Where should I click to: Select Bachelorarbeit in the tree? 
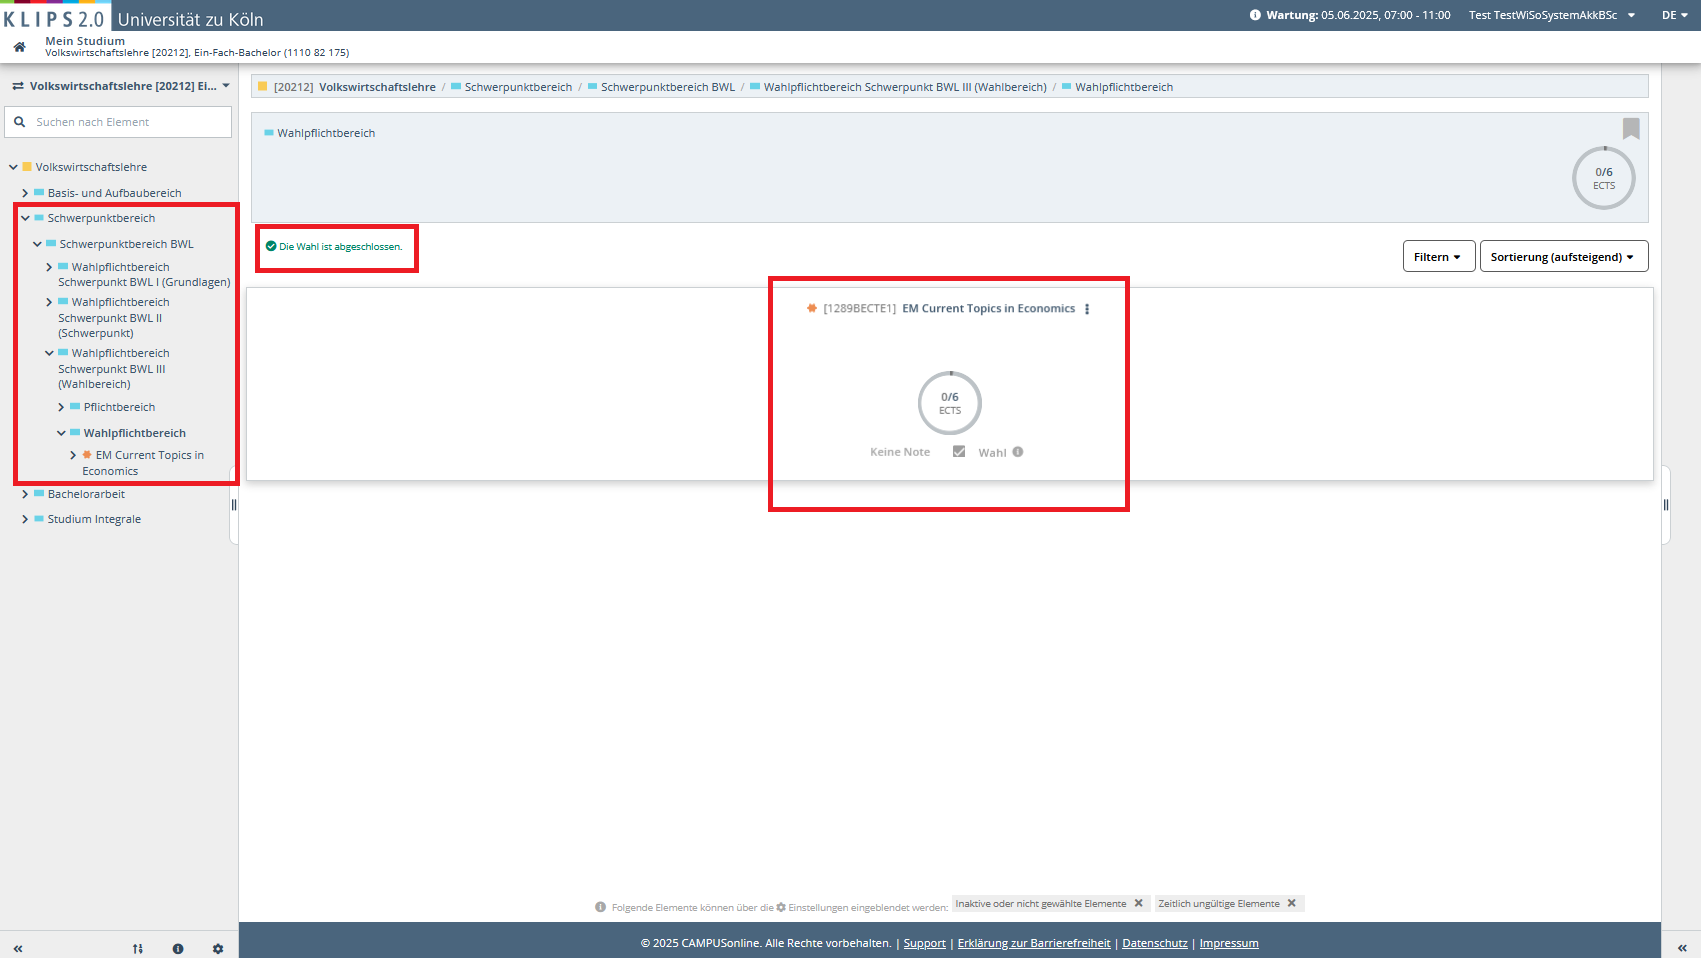coord(86,494)
